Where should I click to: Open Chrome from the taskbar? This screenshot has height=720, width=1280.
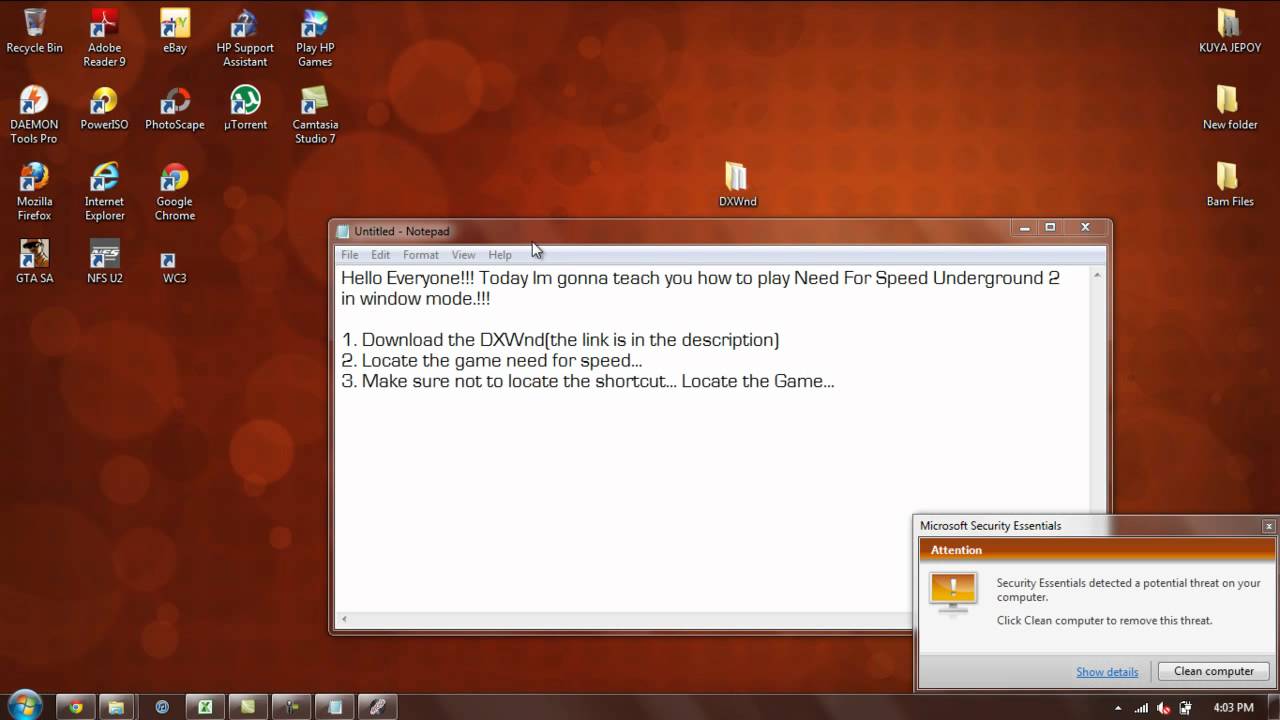[76, 707]
